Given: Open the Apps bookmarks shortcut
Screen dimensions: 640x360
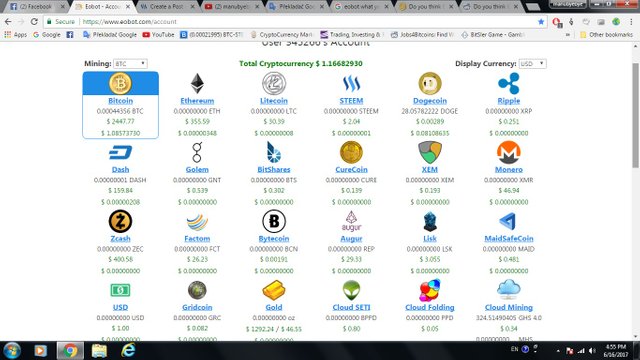Looking at the screenshot, I should pyautogui.click(x=15, y=35).
